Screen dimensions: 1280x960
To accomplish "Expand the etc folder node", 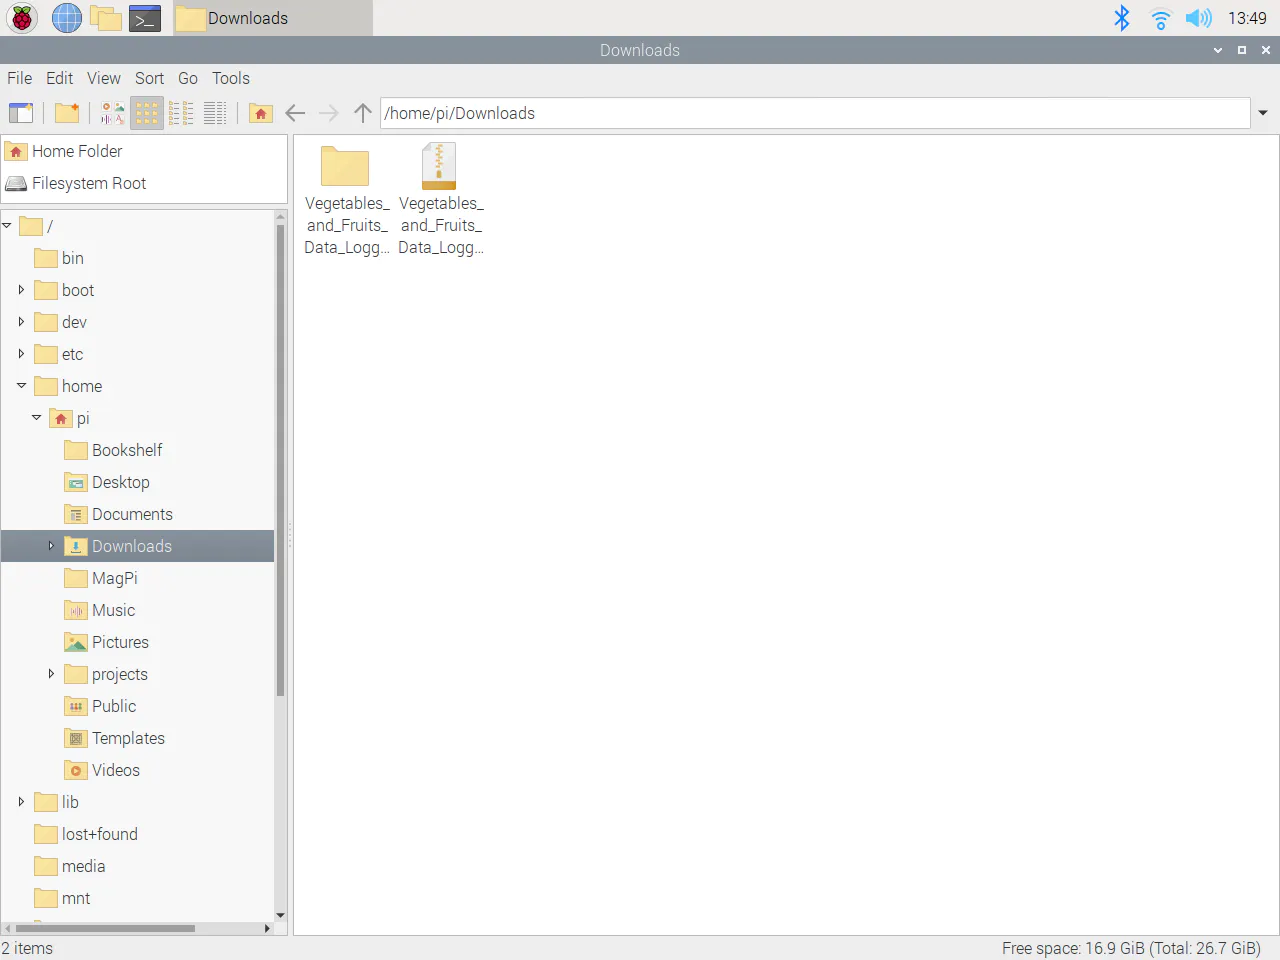I will [21, 354].
